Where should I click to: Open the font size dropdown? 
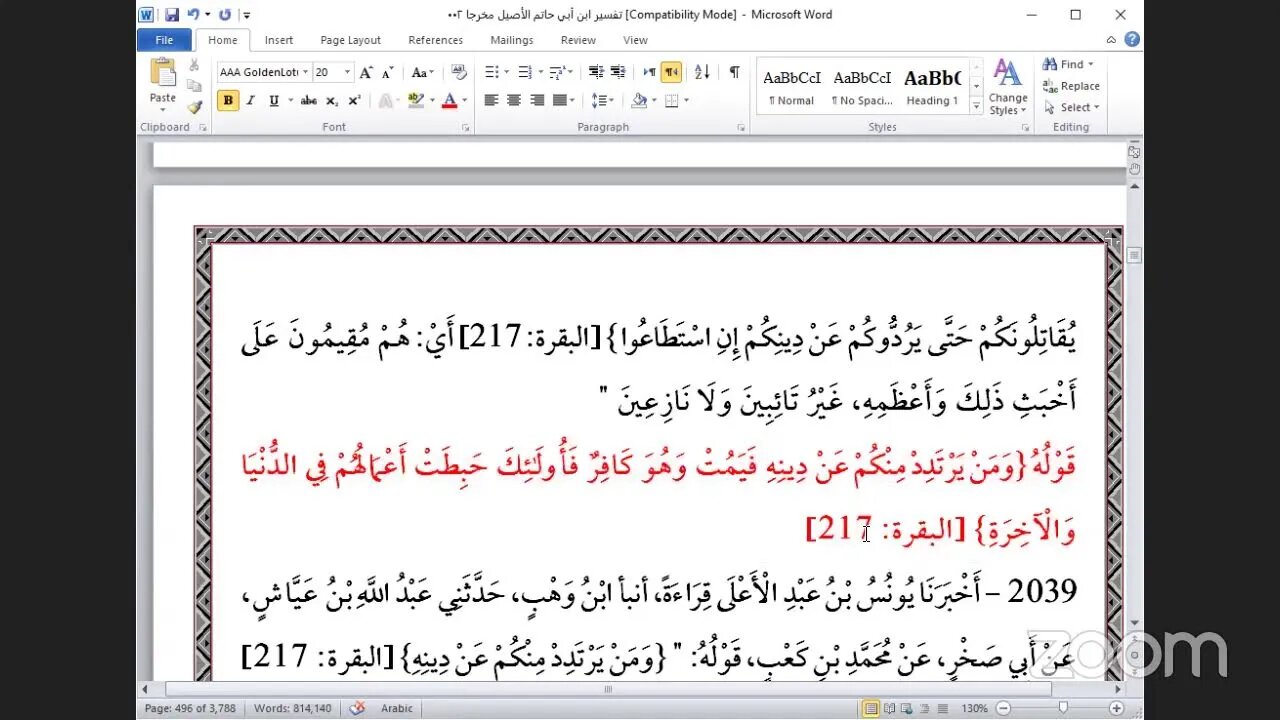347,72
